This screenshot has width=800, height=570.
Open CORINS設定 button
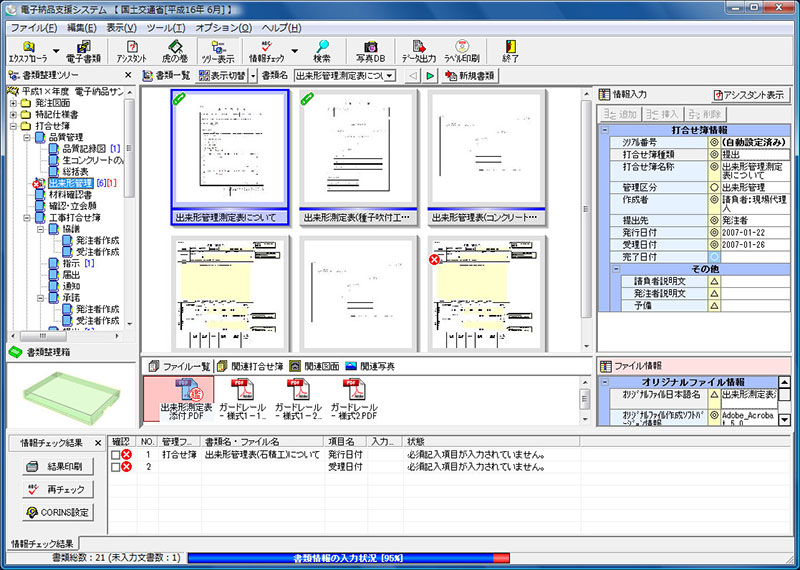(58, 512)
